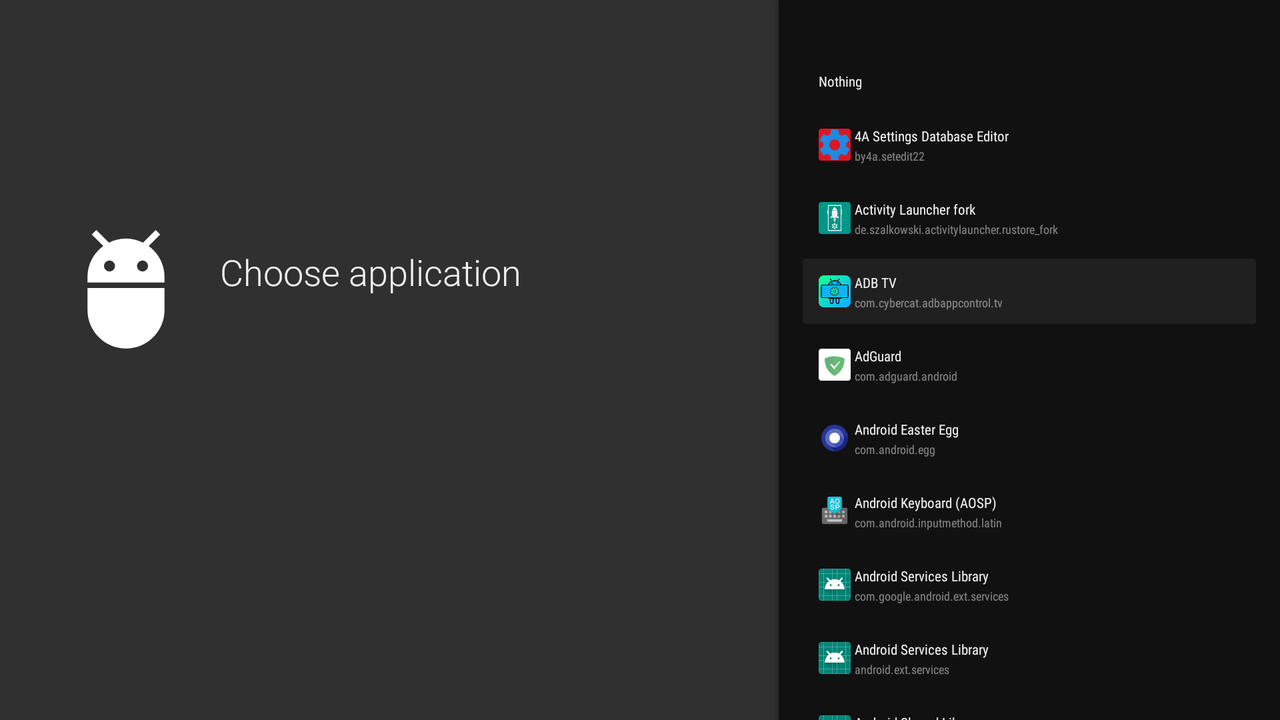Click the icon beside com.google.android.ext.services
The width and height of the screenshot is (1280, 720).
835,585
